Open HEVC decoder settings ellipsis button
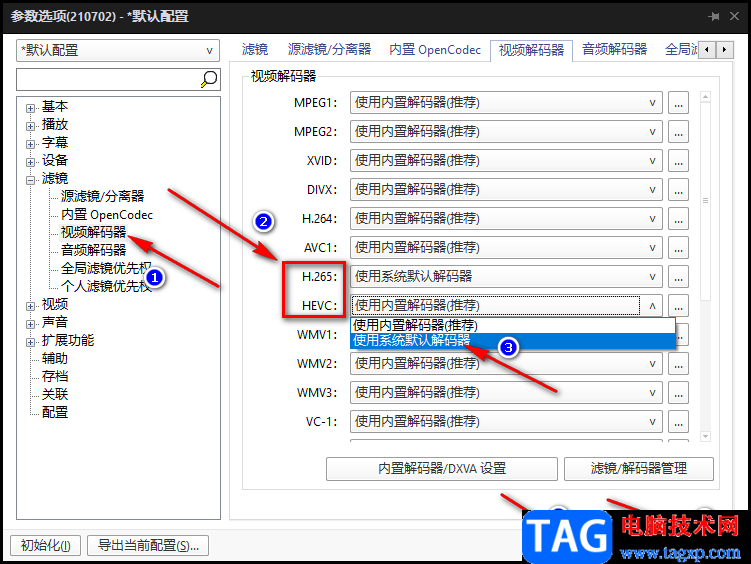751x564 pixels. tap(678, 305)
